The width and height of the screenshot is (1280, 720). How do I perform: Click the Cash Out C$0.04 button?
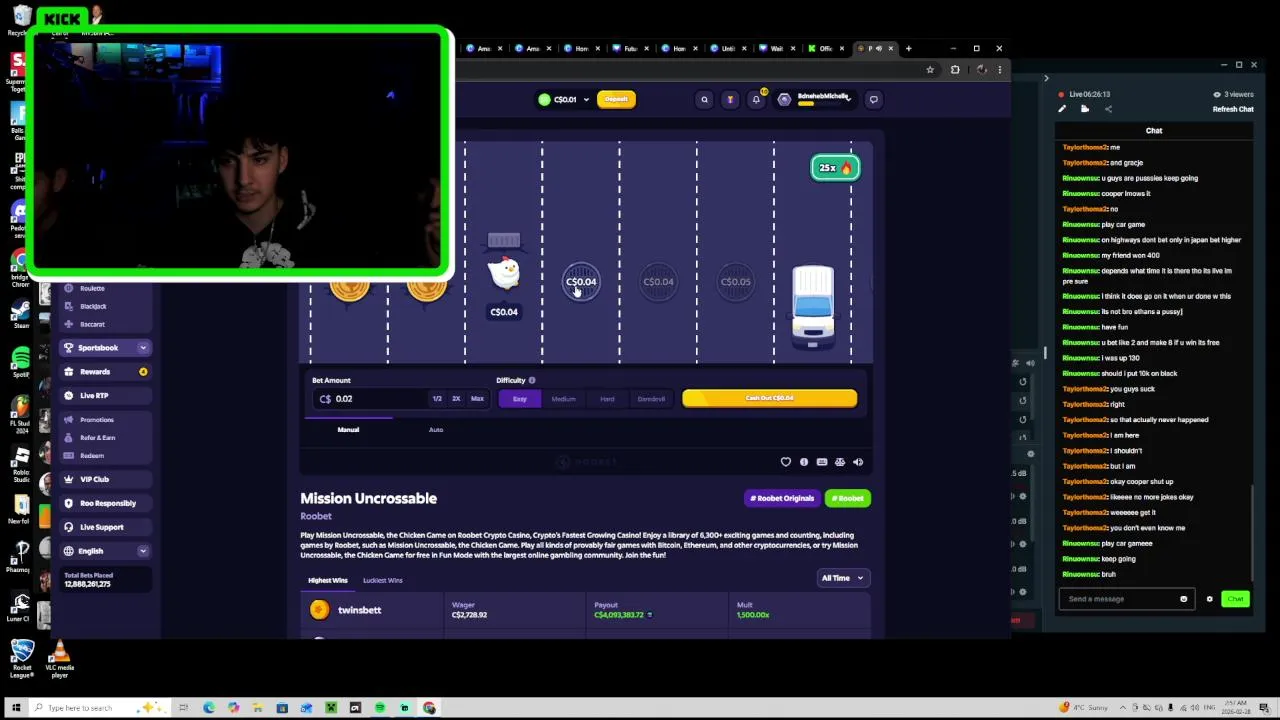pos(769,399)
